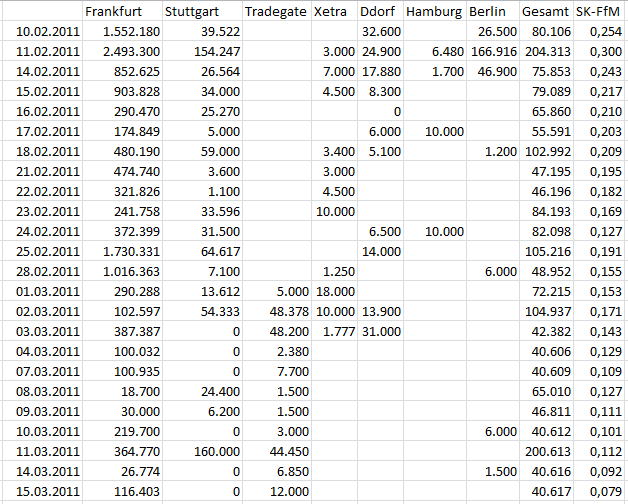The height and width of the screenshot is (504, 628).
Task: Click the date cell 24.02.2011
Action: (x=42, y=231)
